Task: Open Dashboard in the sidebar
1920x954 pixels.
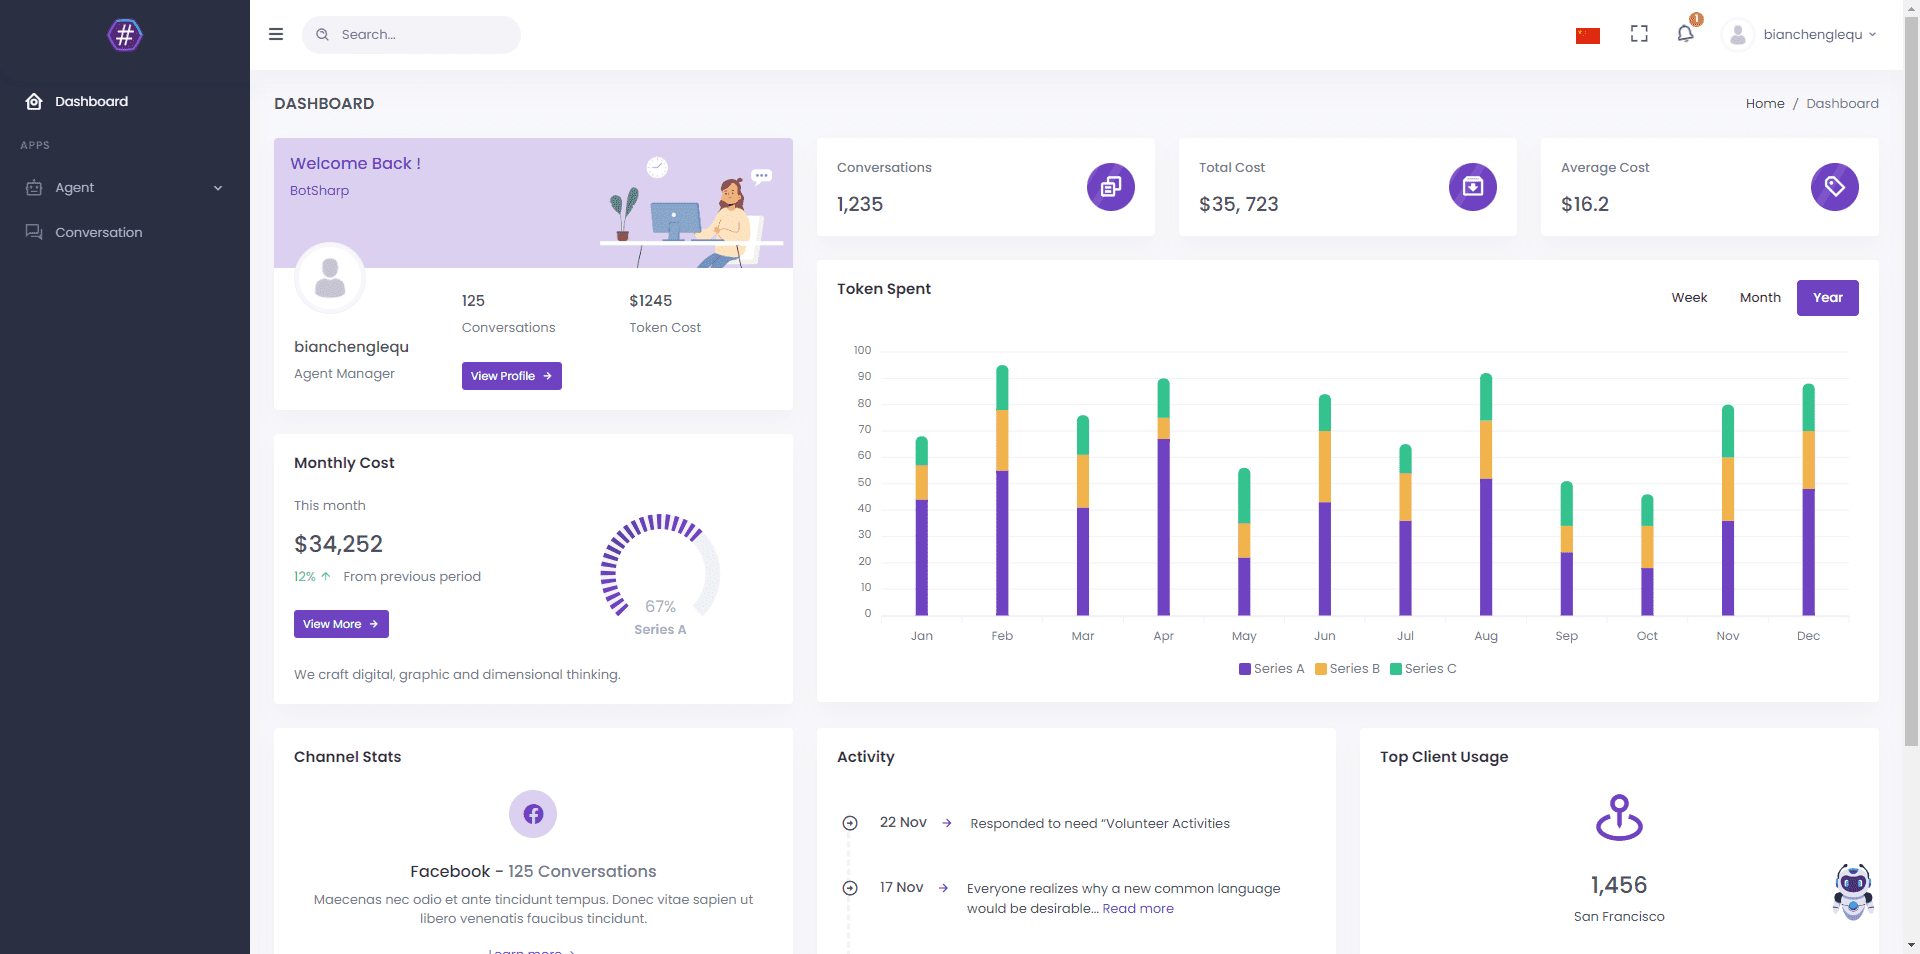Action: (125, 101)
